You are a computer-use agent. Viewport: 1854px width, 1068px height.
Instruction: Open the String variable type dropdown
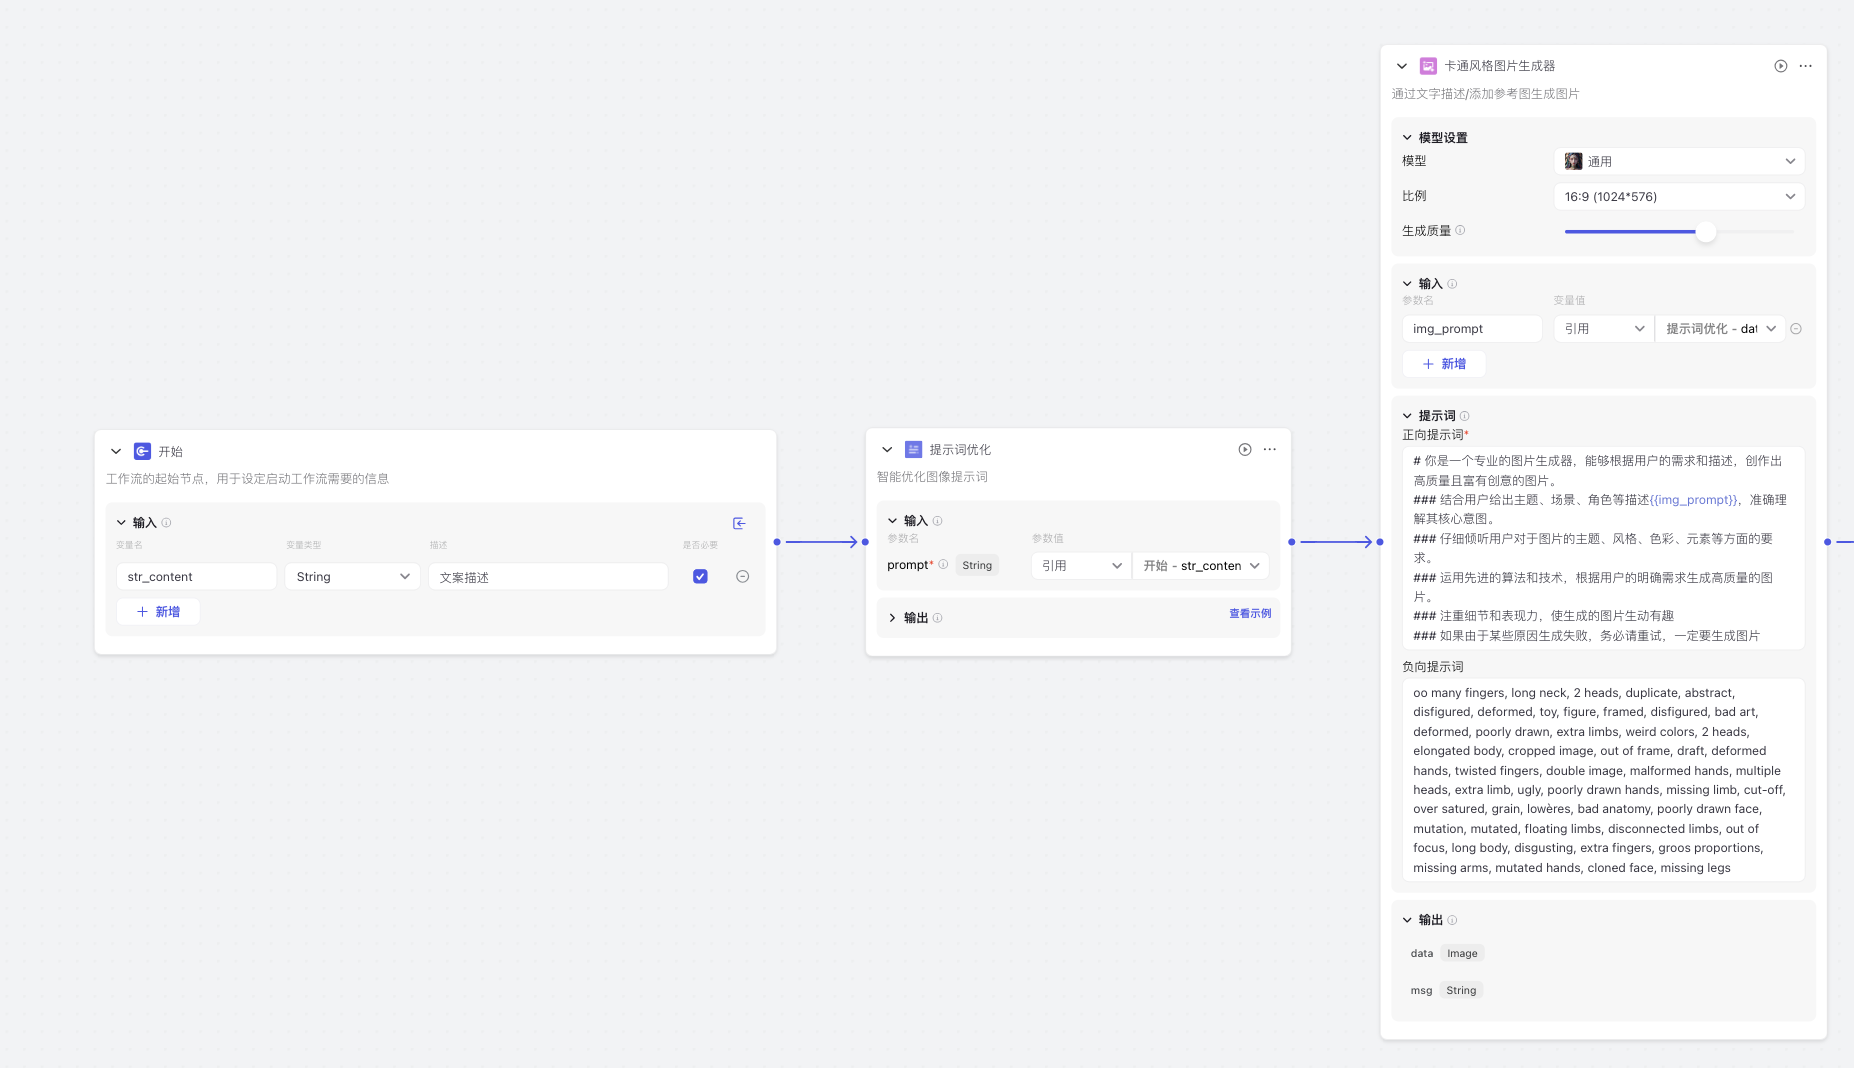(352, 577)
